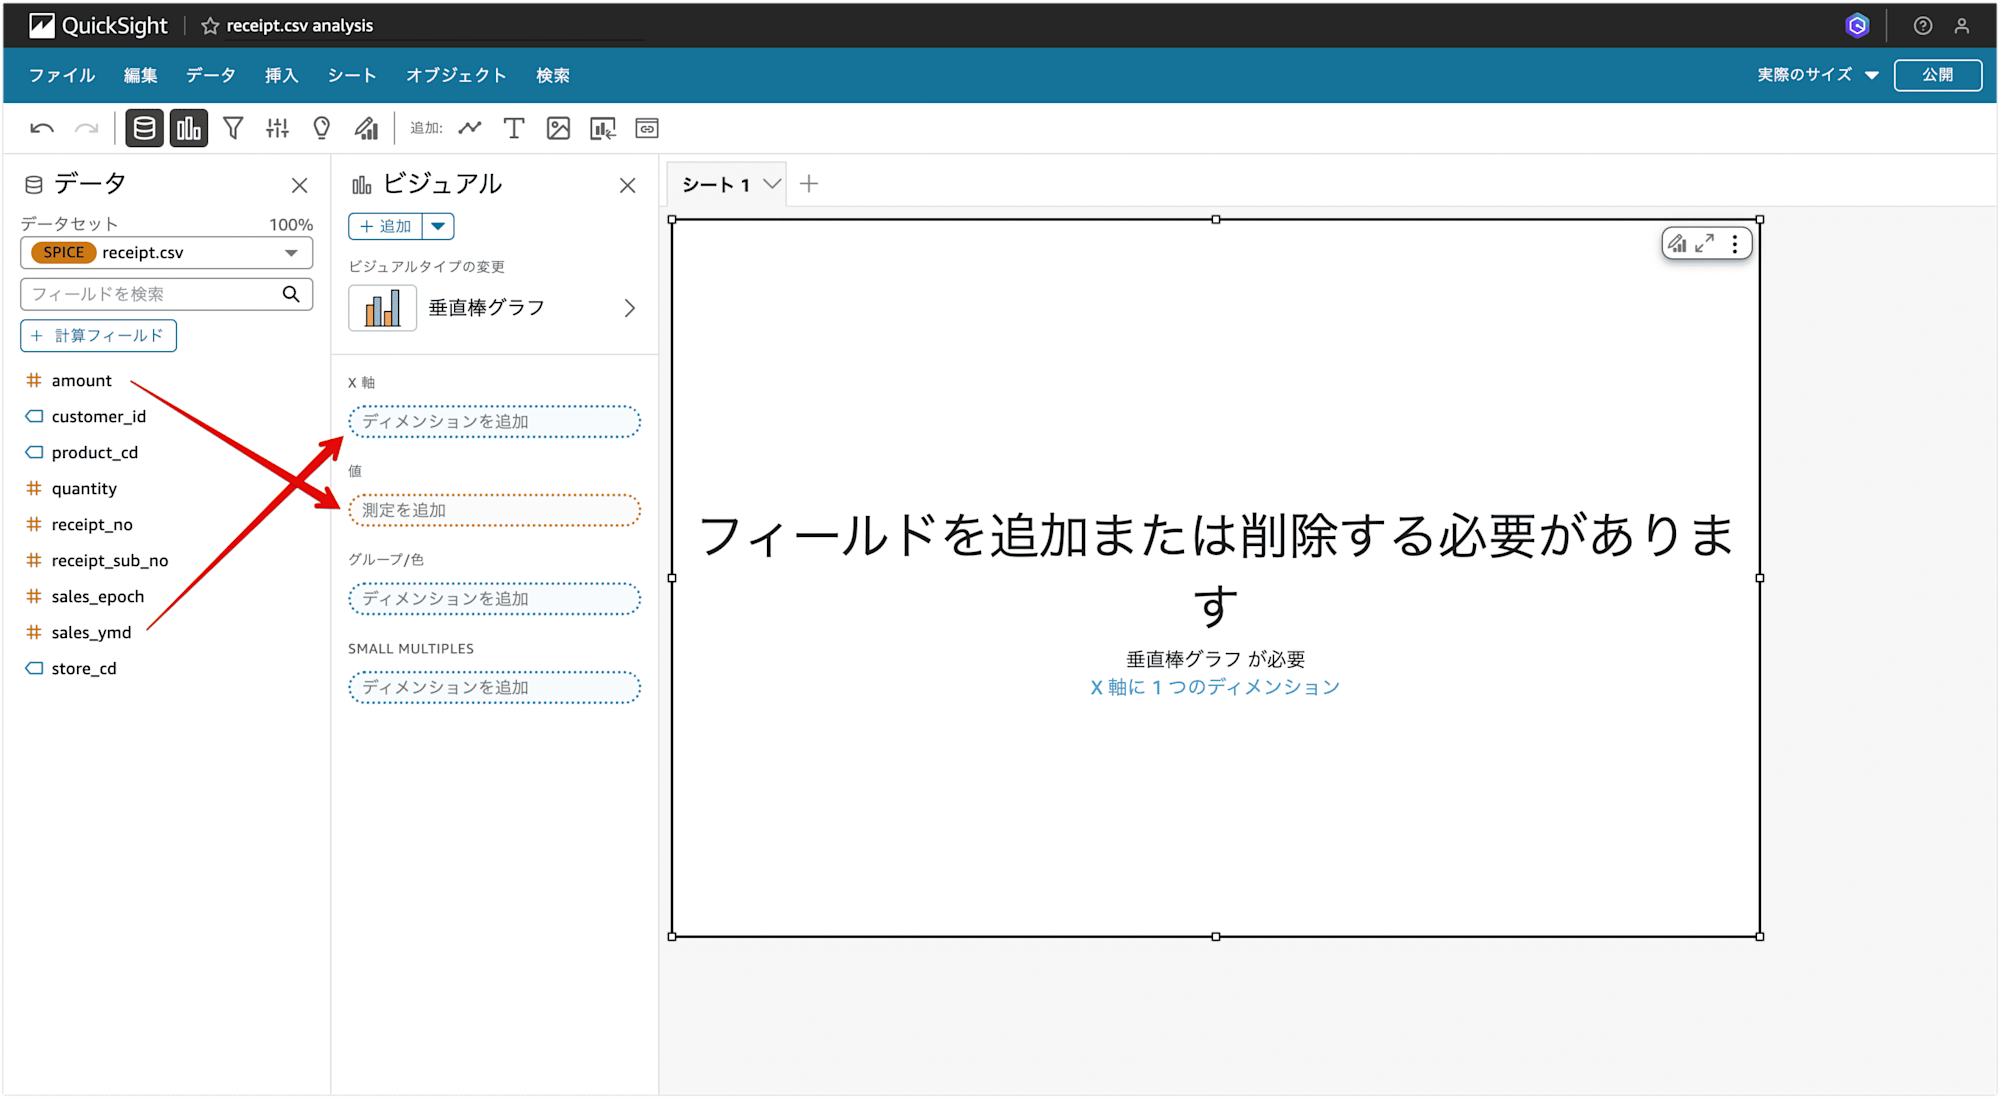The image size is (2000, 1098).
Task: Select the receipt_sub_no field
Action: [x=110, y=561]
